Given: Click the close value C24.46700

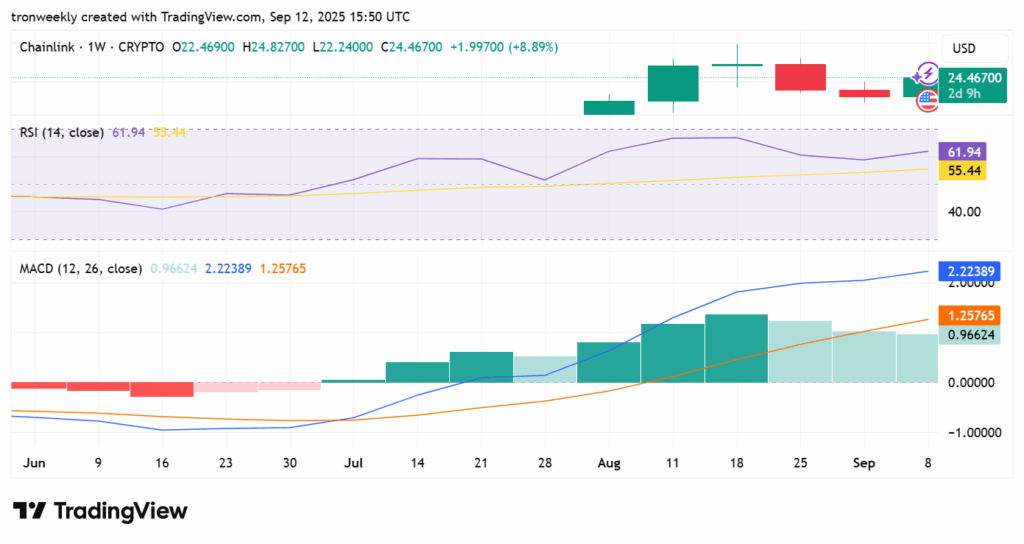Looking at the screenshot, I should (x=411, y=47).
